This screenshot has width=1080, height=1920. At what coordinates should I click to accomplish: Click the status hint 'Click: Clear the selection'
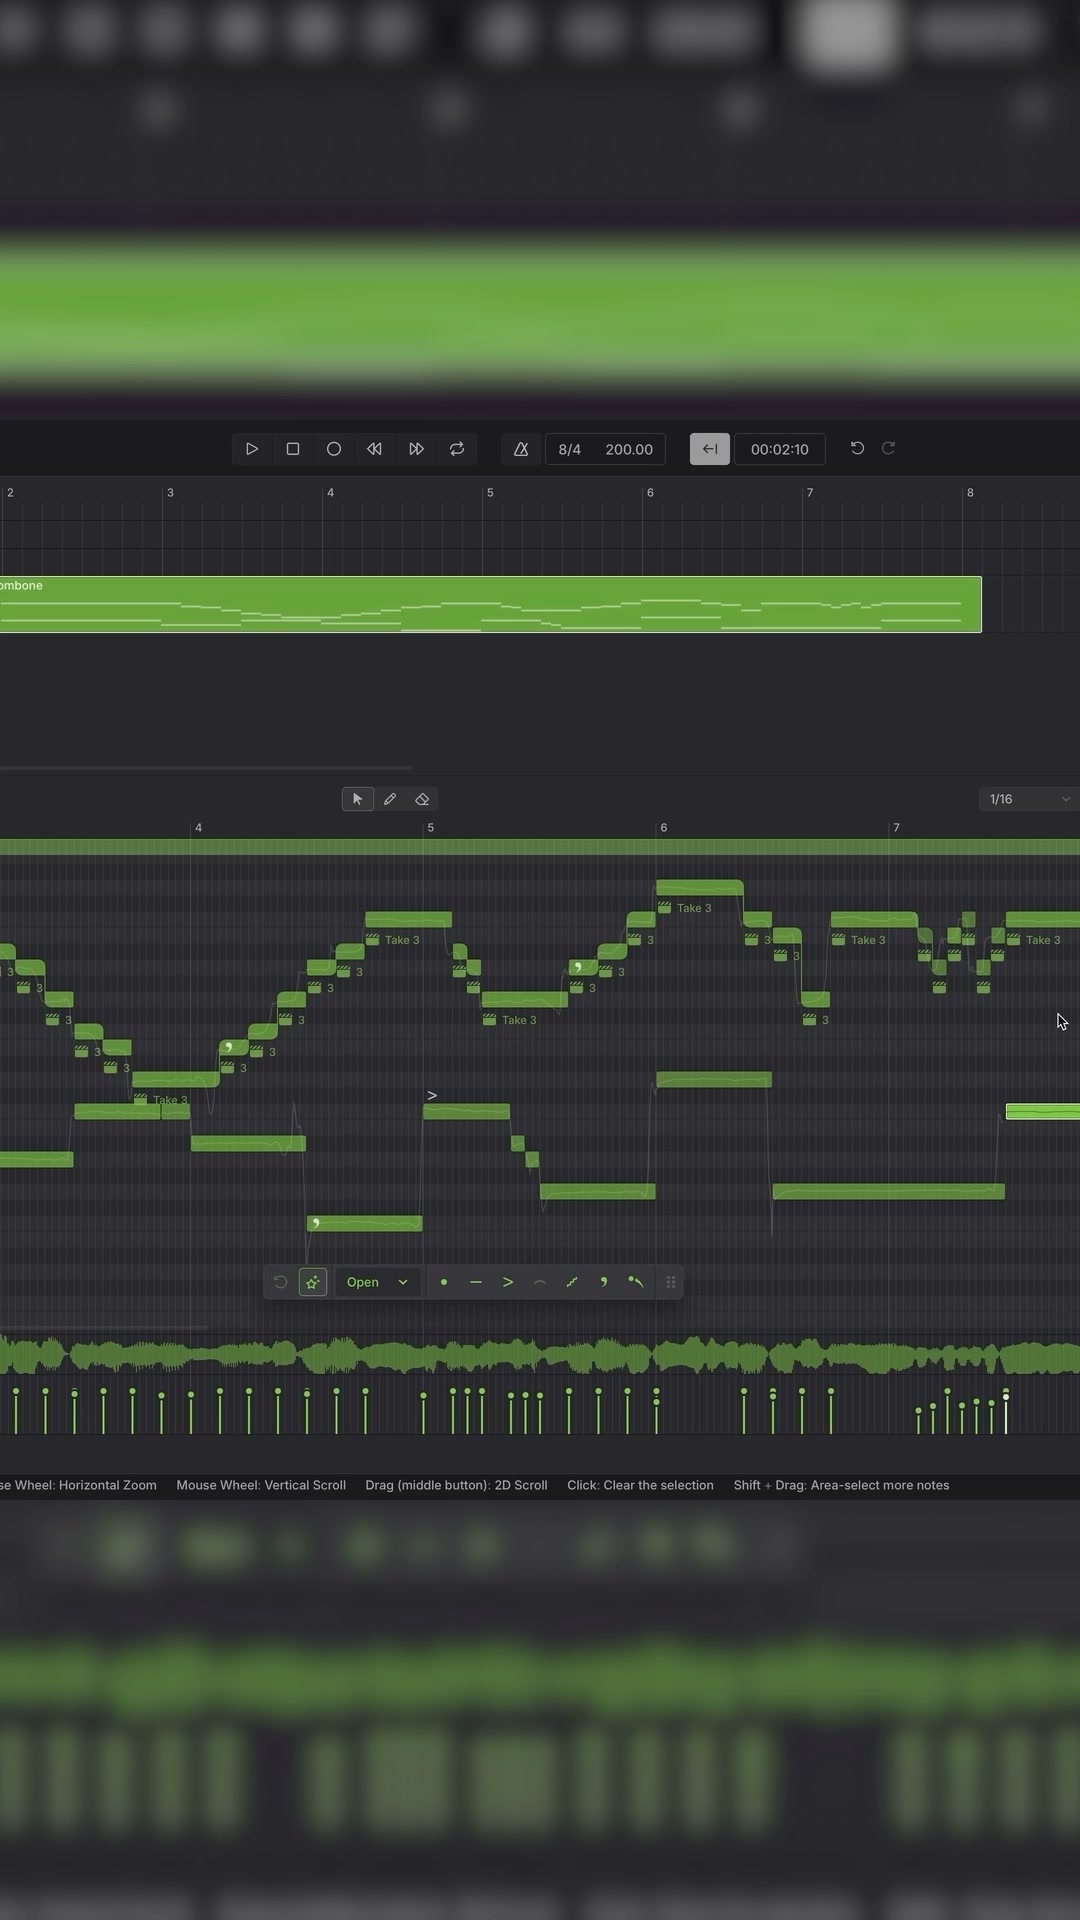click(x=640, y=1485)
